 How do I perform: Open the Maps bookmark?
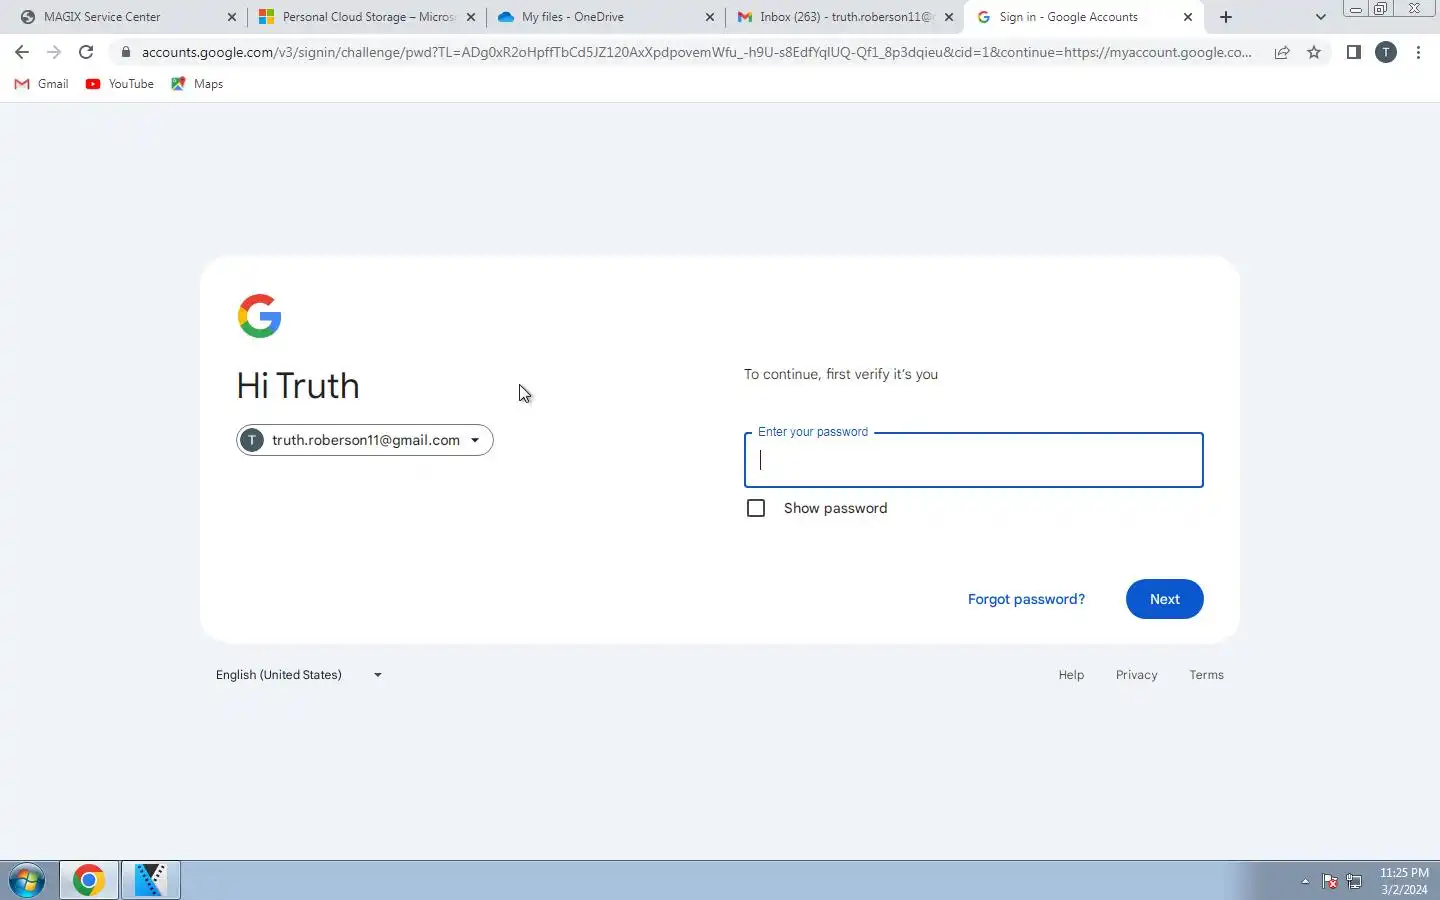click(197, 84)
